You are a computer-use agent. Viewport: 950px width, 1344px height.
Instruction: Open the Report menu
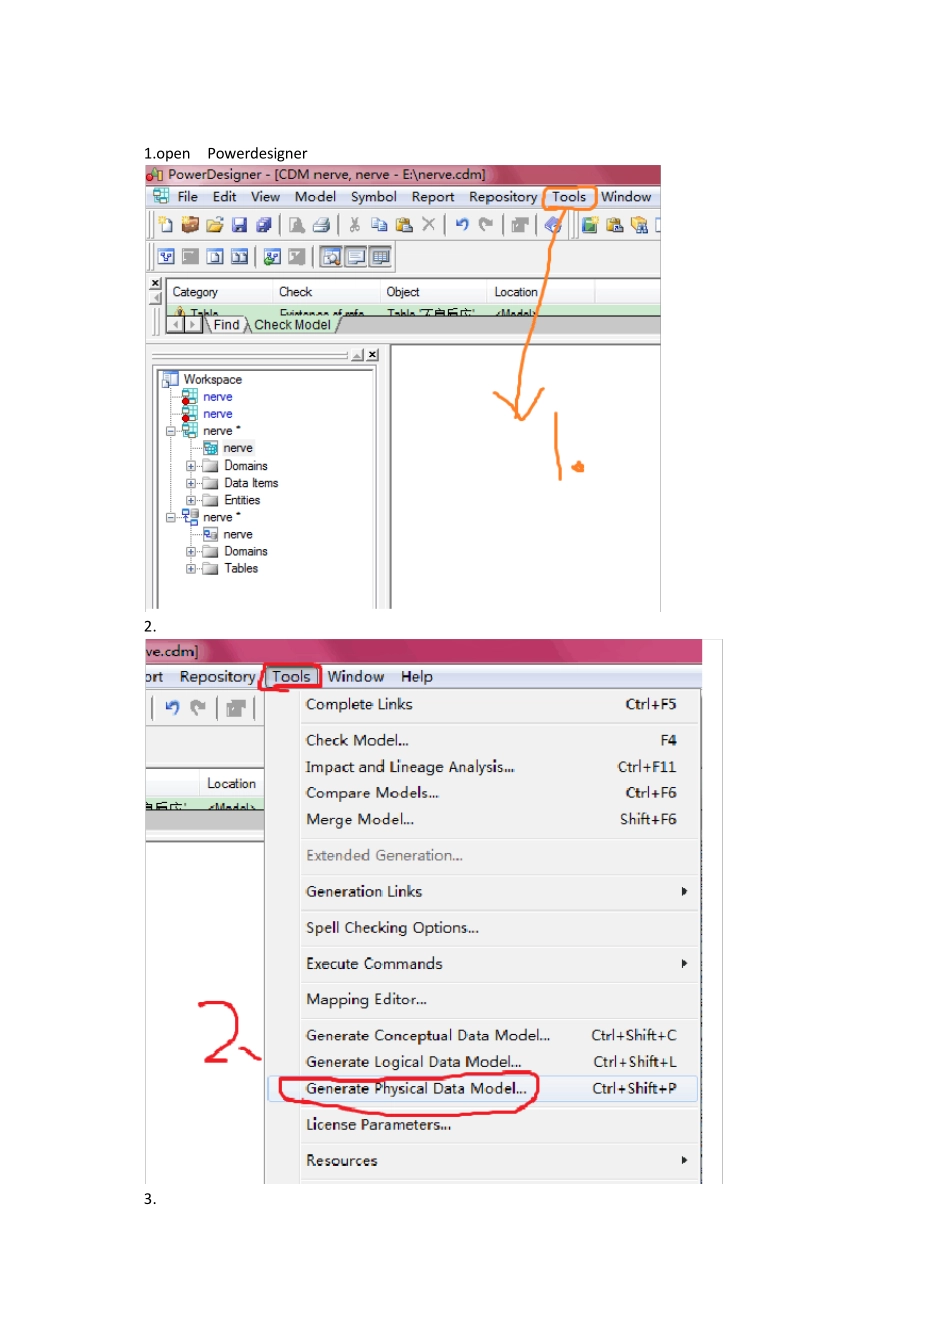433,196
